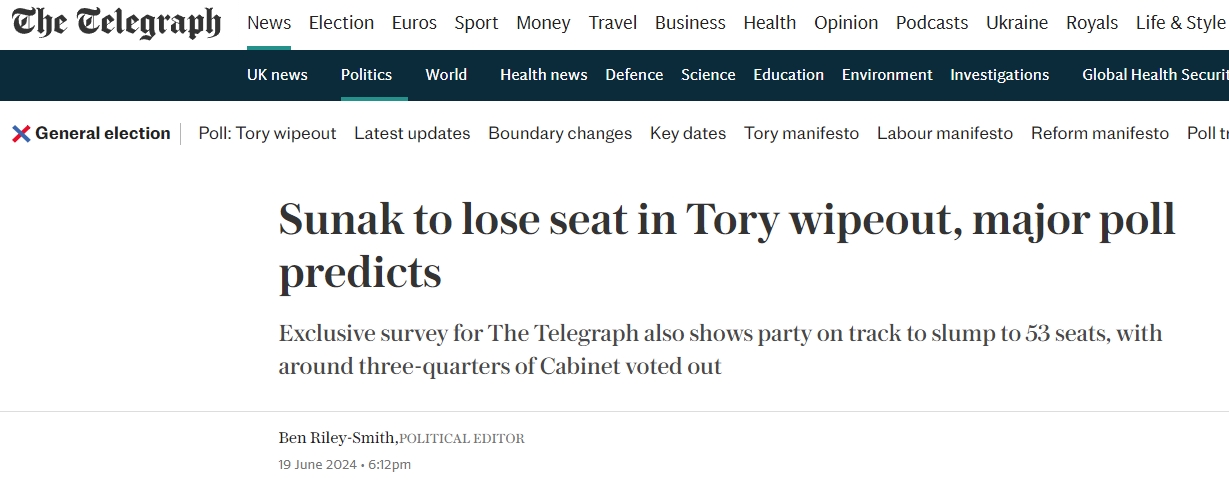Viewport: 1229px width, 480px height.
Task: Open the Sport menu item
Action: coord(476,23)
